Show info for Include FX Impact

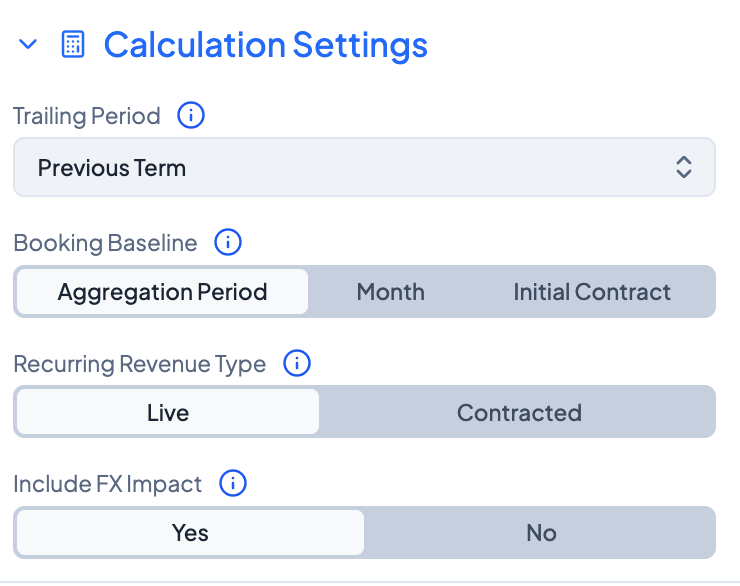[x=233, y=484]
